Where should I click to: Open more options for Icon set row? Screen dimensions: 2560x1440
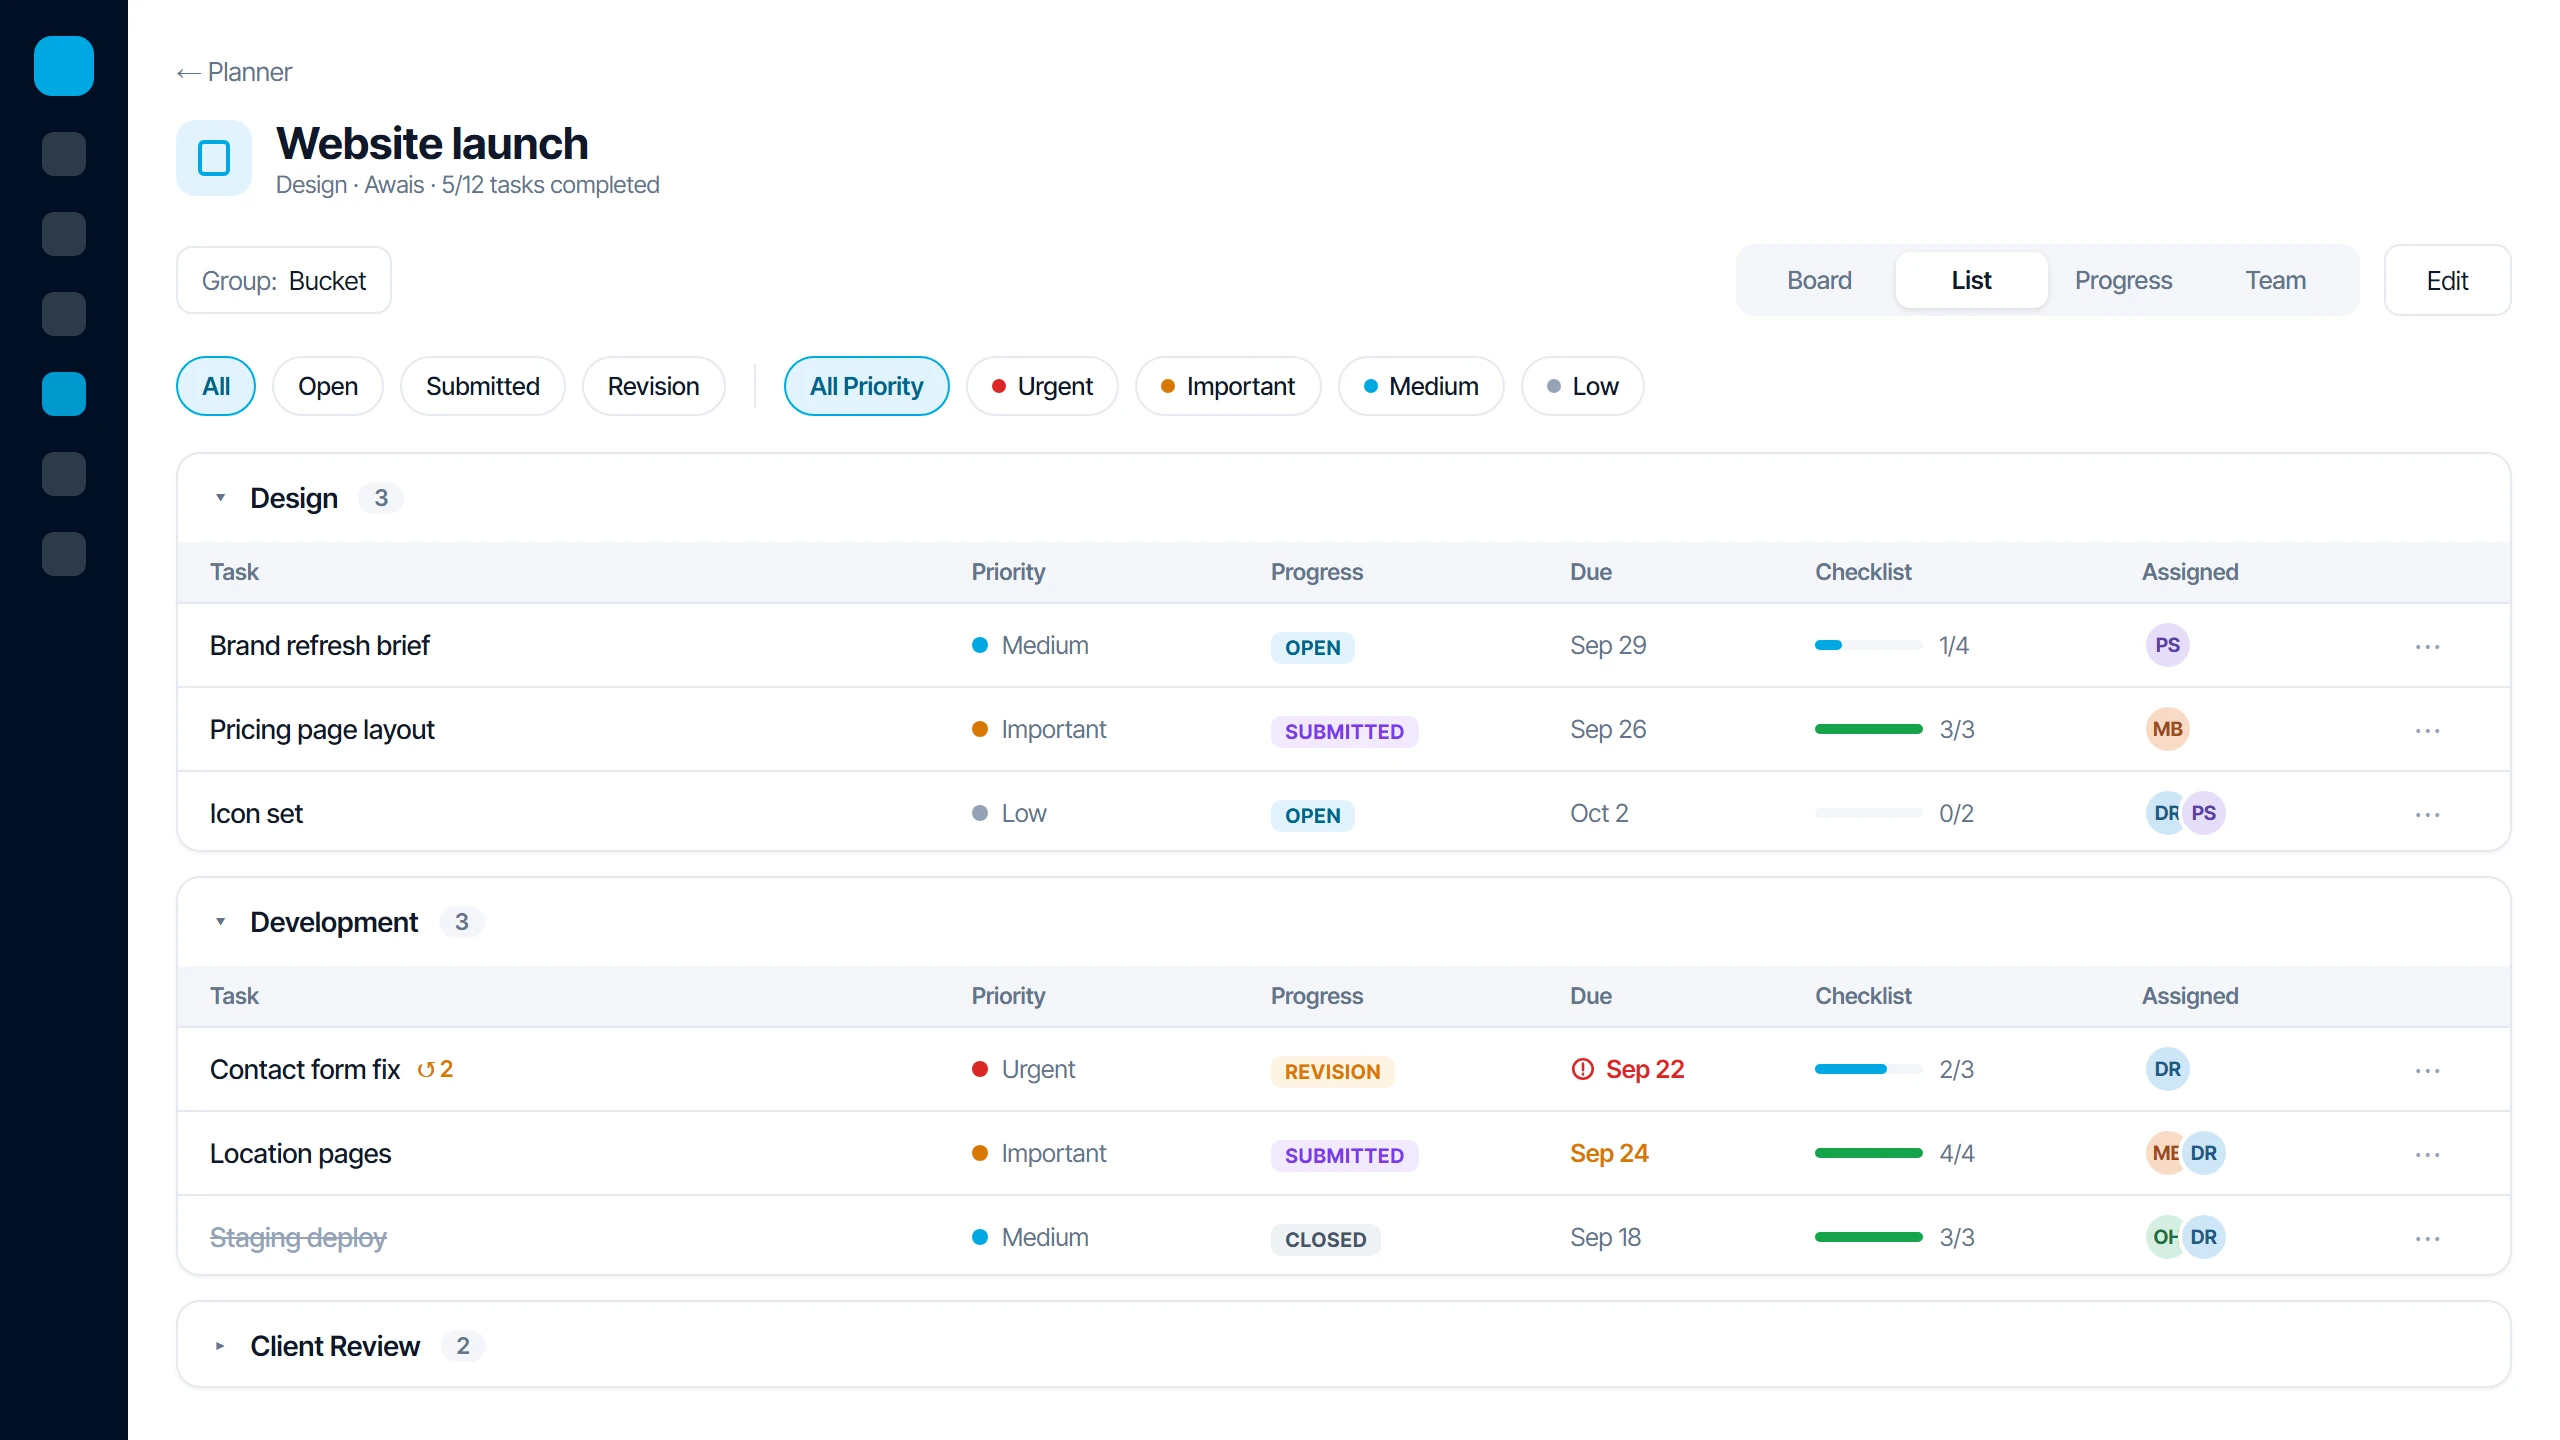pyautogui.click(x=2427, y=814)
